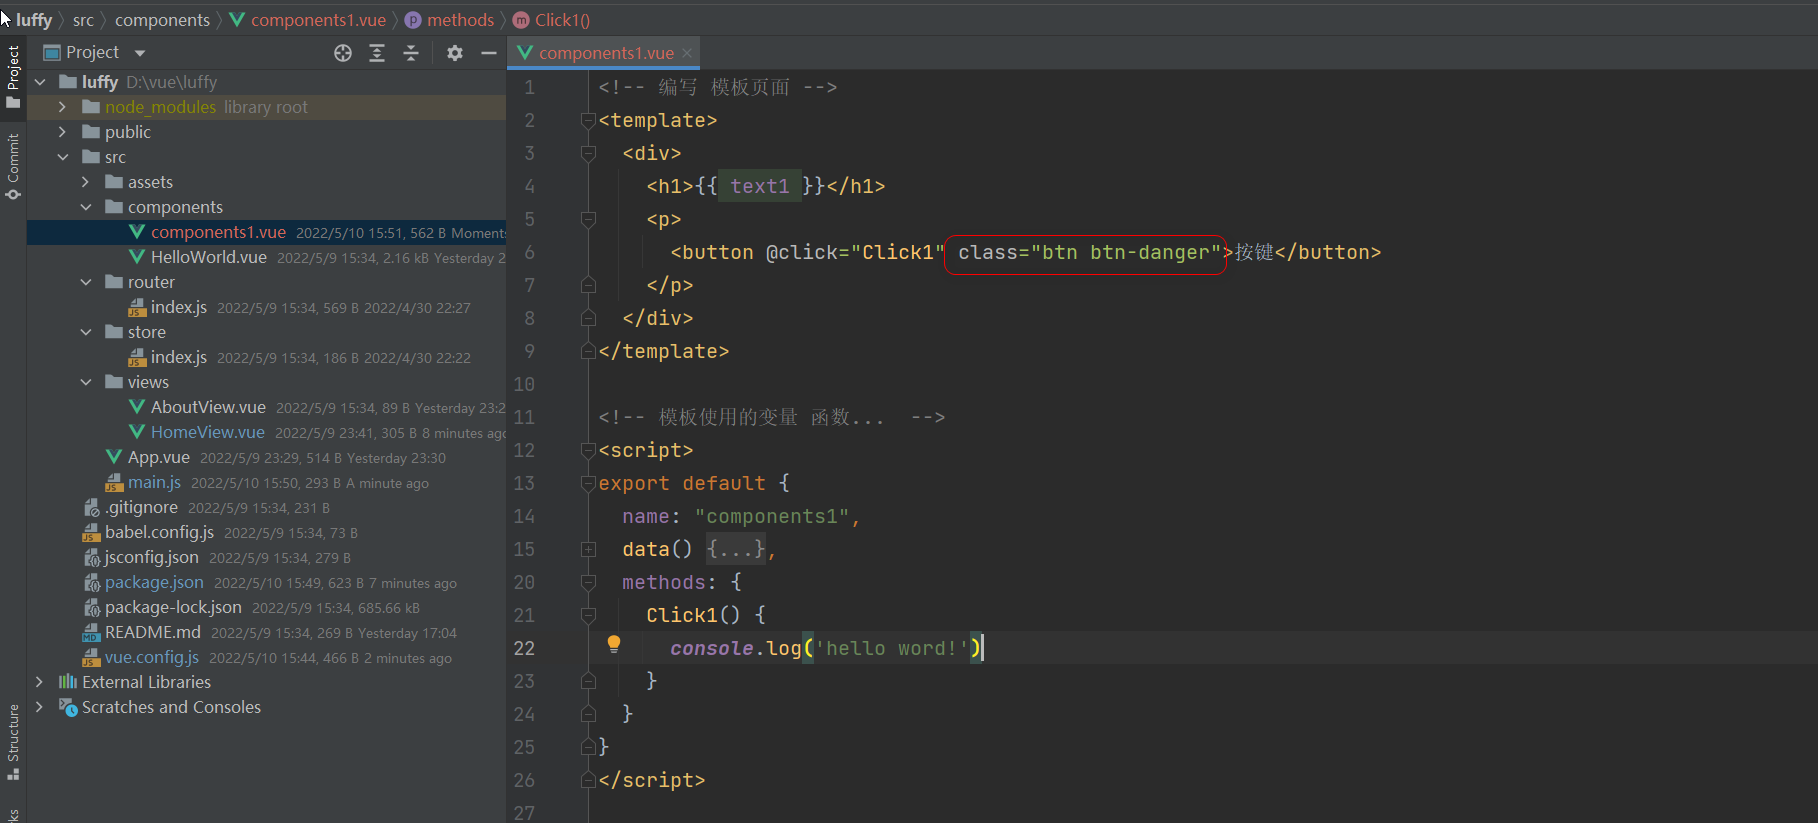This screenshot has width=1818, height=823.
Task: Open Project panel settings gear
Action: tap(455, 53)
